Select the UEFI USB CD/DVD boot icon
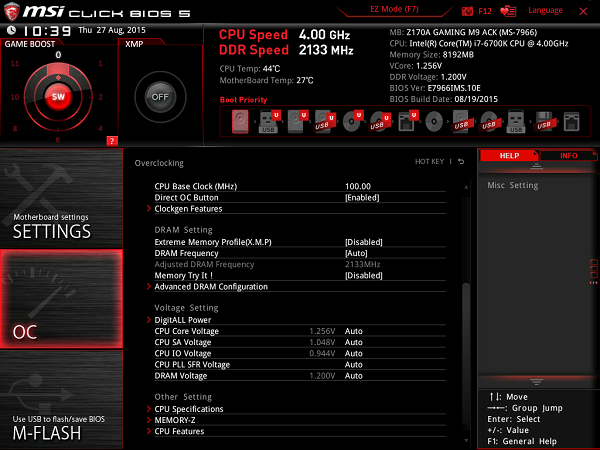Viewport: 600px width, 450px height. (x=380, y=122)
